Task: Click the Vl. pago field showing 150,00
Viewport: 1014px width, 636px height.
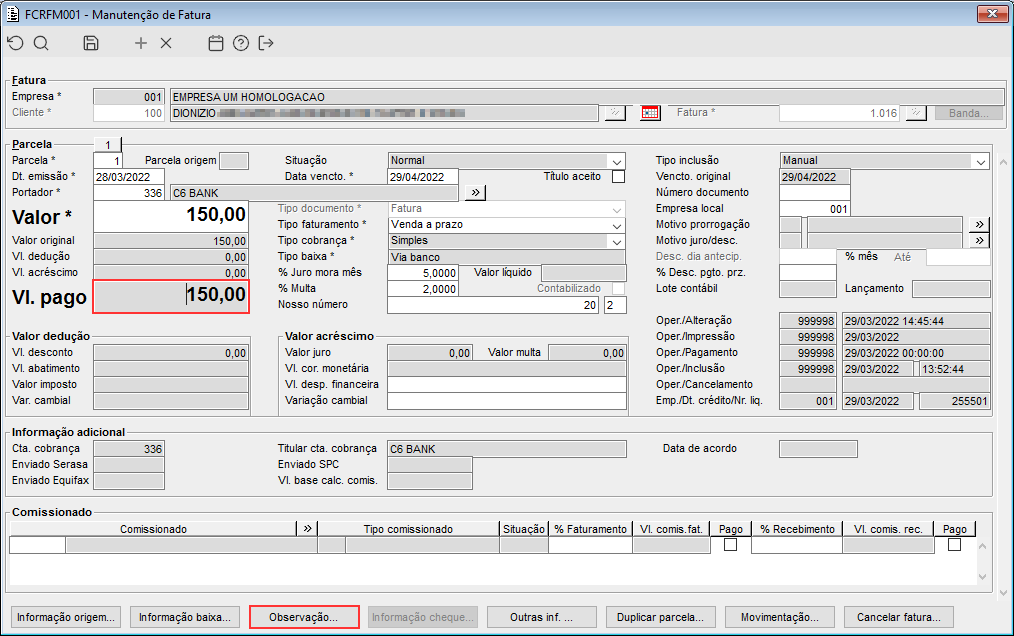Action: click(171, 296)
